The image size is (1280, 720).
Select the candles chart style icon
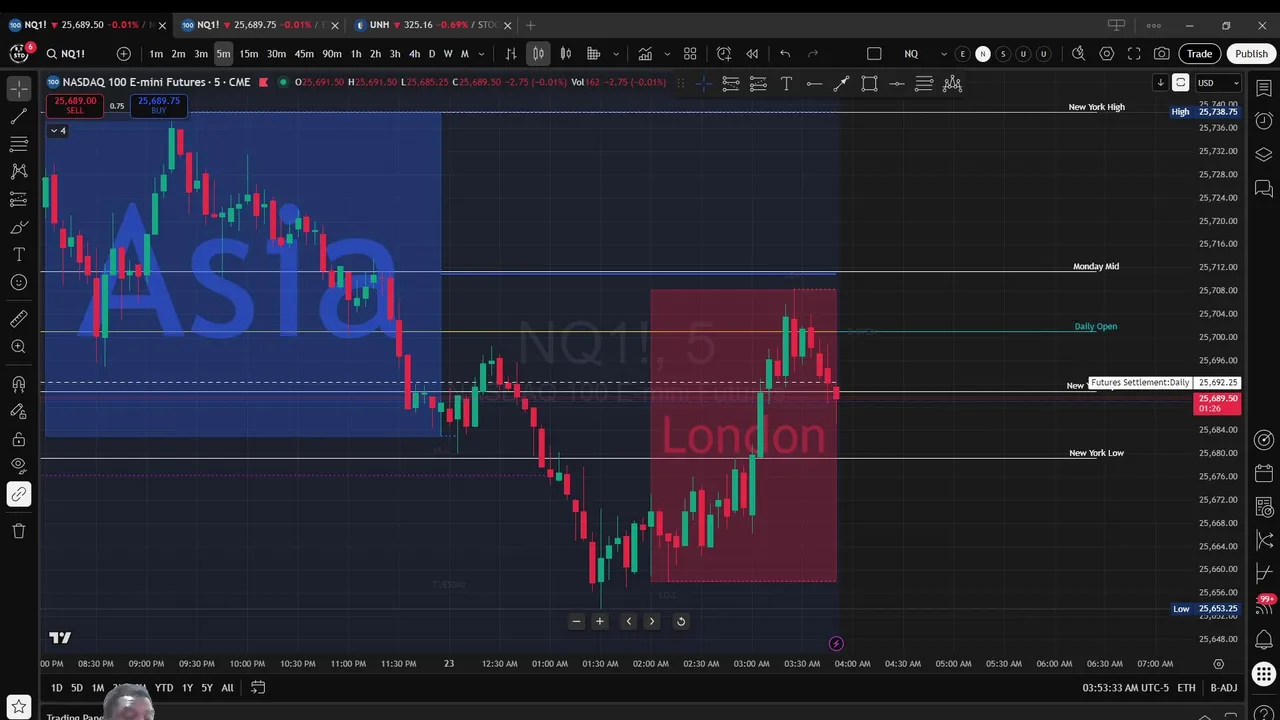538,54
